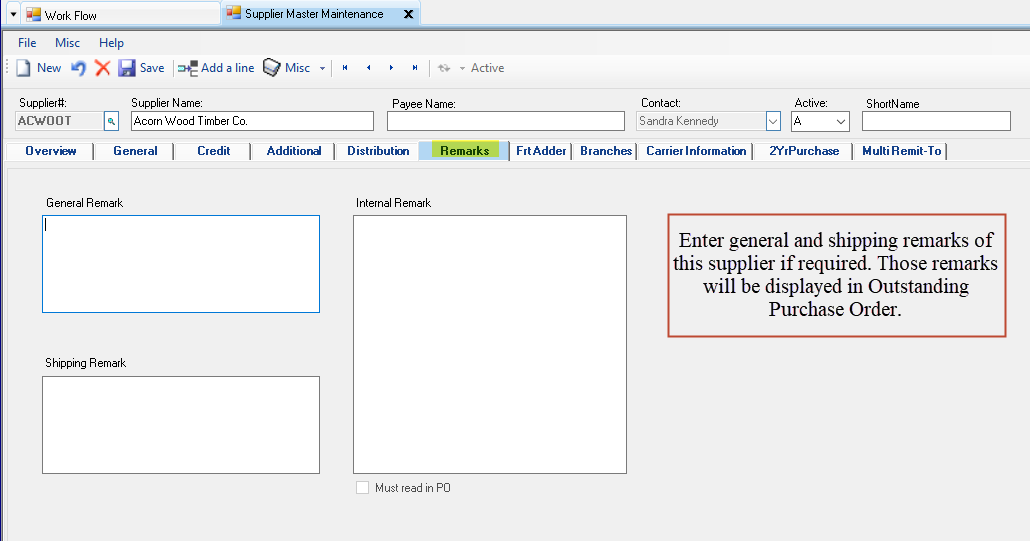
Task: Switch to the Credit tab
Action: click(x=213, y=151)
